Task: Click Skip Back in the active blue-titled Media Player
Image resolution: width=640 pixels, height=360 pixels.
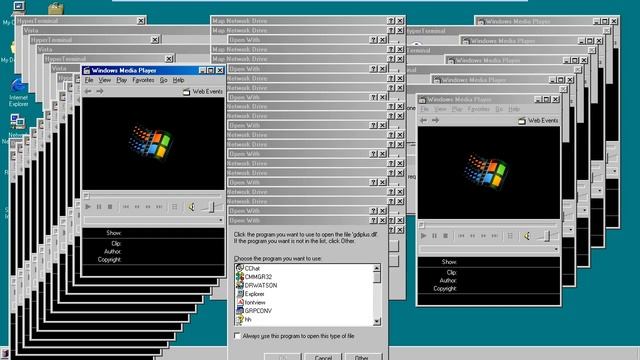Action: pos(126,207)
